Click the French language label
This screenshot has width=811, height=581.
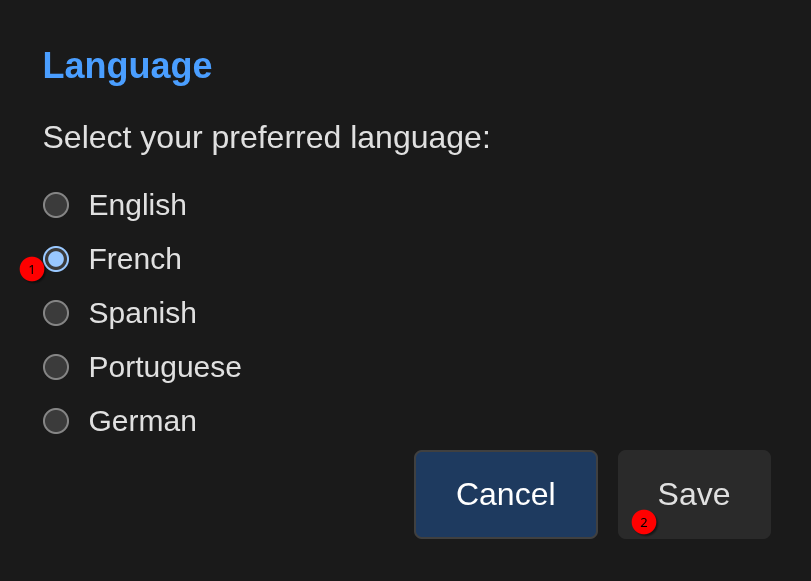click(135, 259)
